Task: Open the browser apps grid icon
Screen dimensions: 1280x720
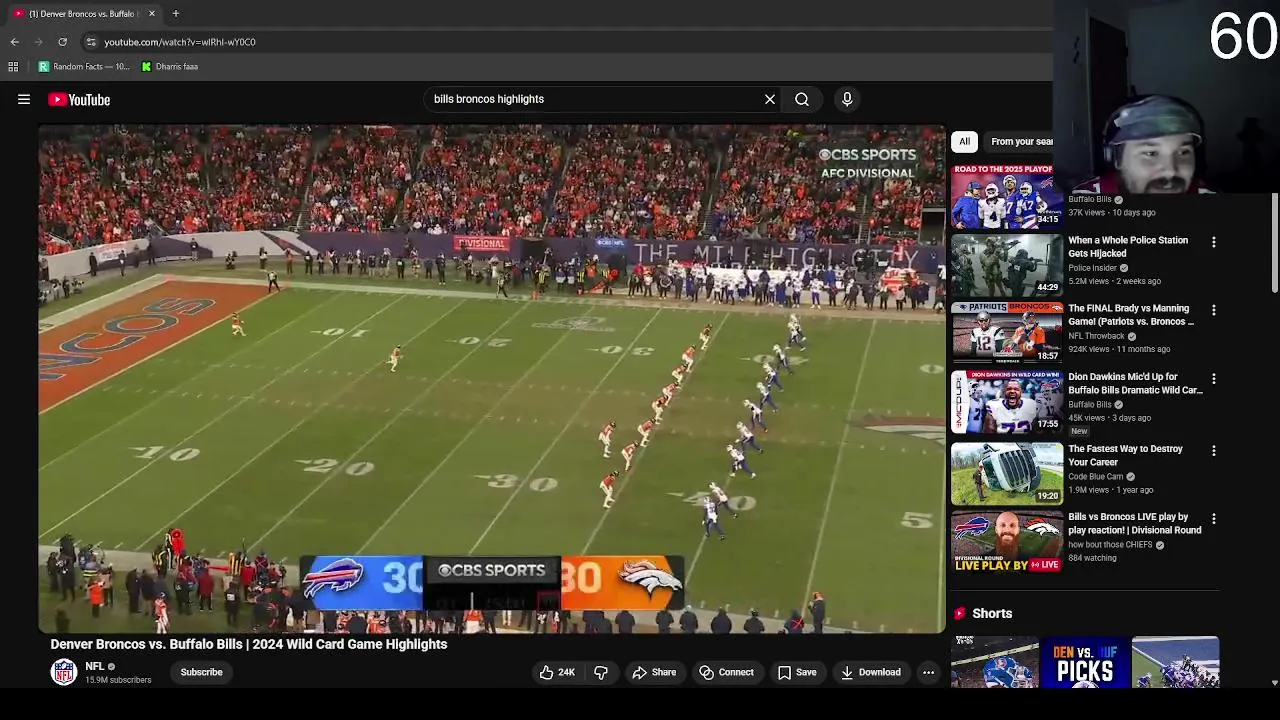Action: click(x=13, y=67)
